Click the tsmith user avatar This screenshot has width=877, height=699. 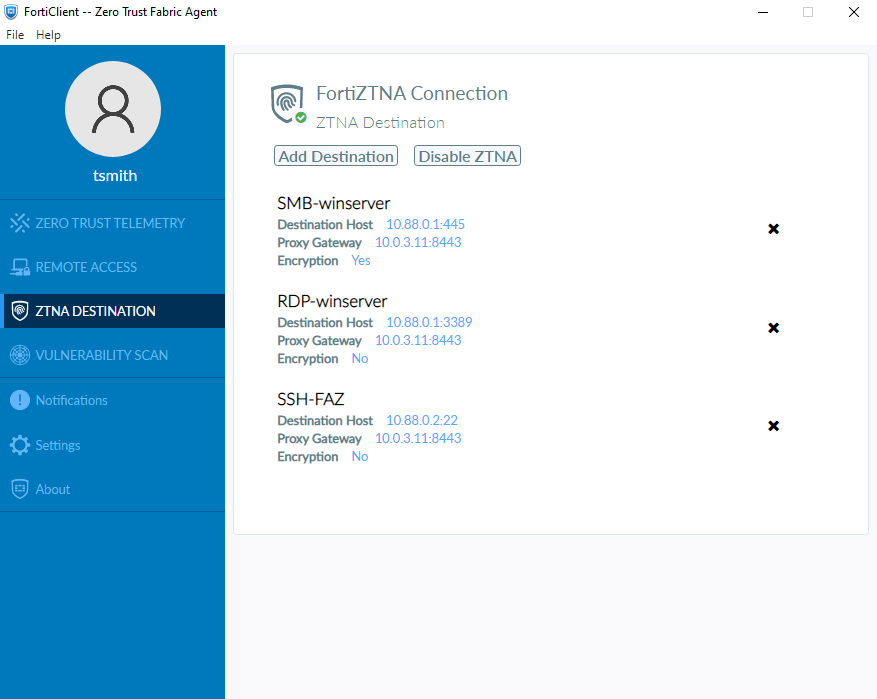point(112,109)
